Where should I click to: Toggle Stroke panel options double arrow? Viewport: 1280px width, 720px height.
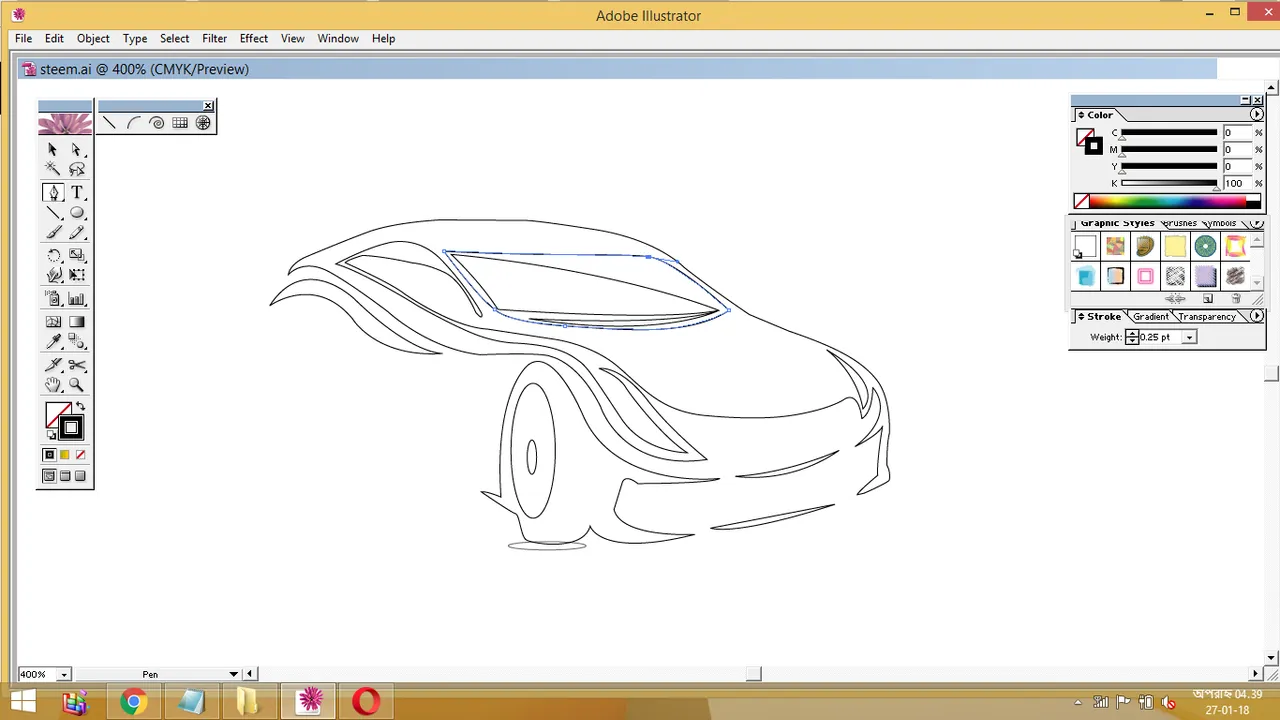point(1081,316)
